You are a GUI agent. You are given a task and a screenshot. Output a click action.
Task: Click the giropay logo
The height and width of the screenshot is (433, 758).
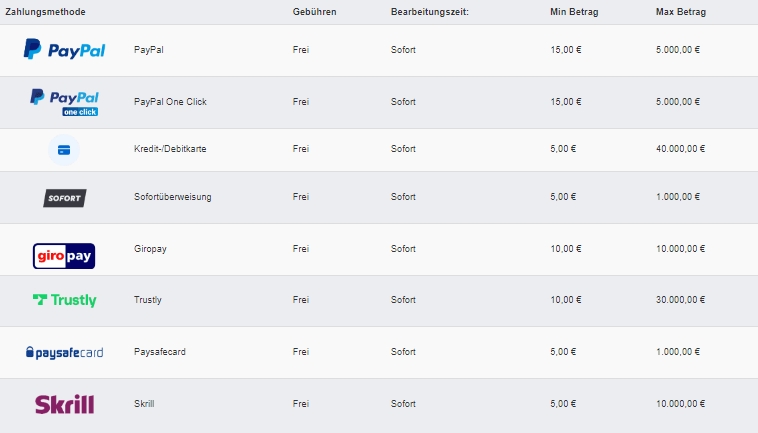pos(64,256)
